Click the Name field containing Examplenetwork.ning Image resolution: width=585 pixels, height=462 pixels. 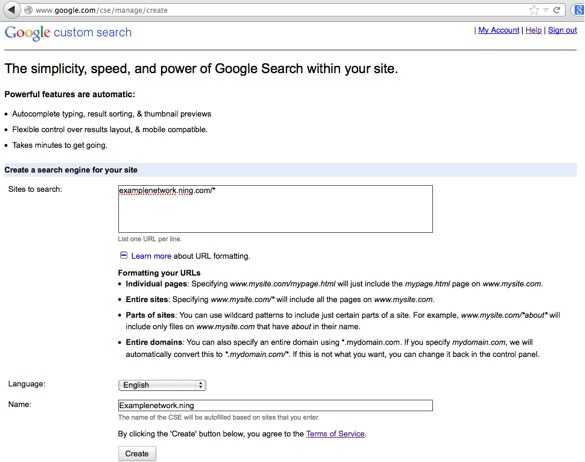coord(275,405)
